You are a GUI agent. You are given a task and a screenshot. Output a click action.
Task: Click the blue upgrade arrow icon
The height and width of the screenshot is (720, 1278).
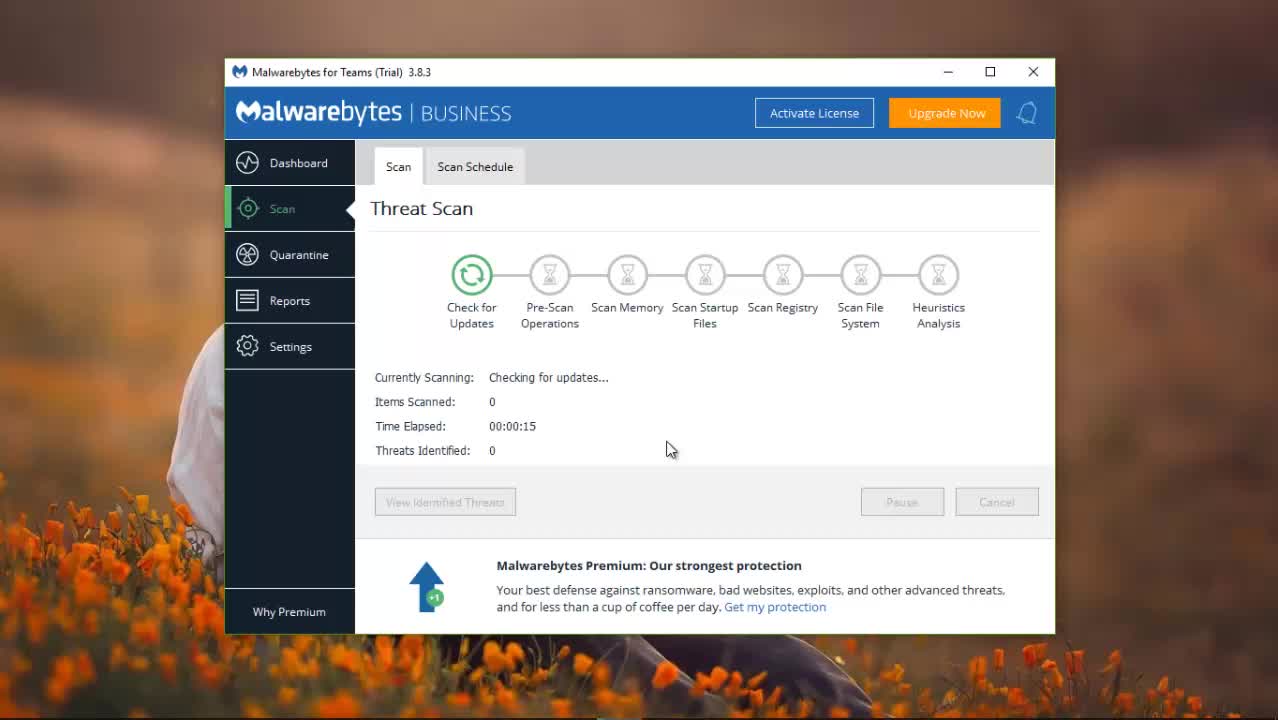427,586
